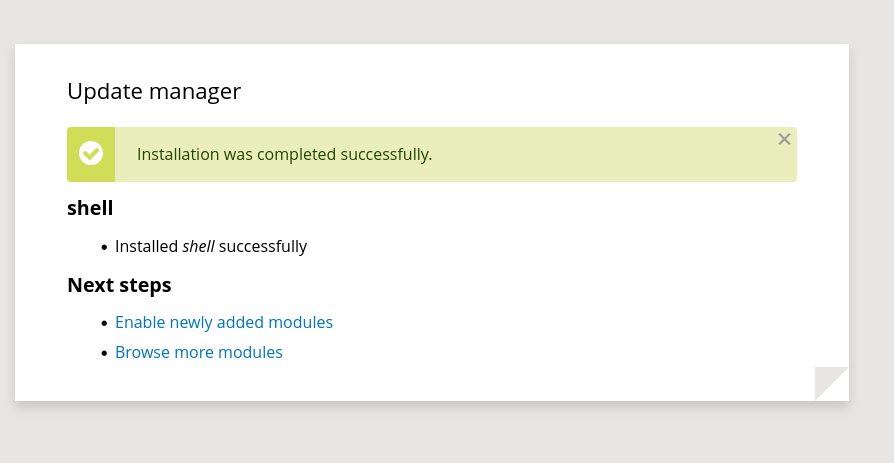The width and height of the screenshot is (894, 463).
Task: Click the Installation was completed successfully text
Action: click(285, 155)
